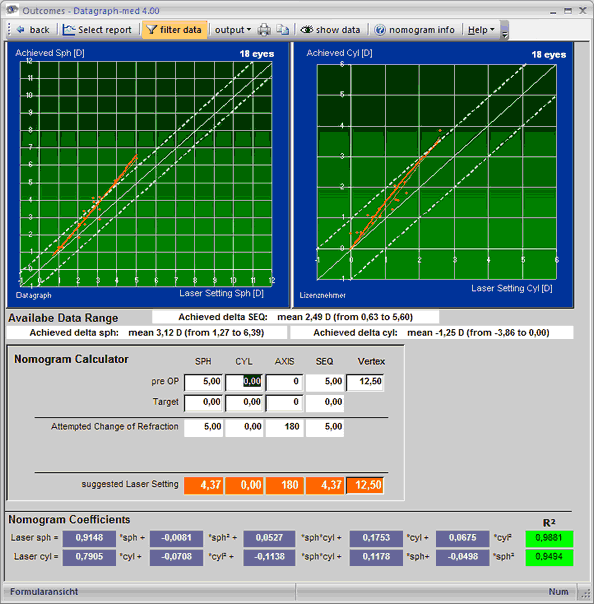The height and width of the screenshot is (604, 594).
Task: Click show data eye button
Action: (x=331, y=30)
